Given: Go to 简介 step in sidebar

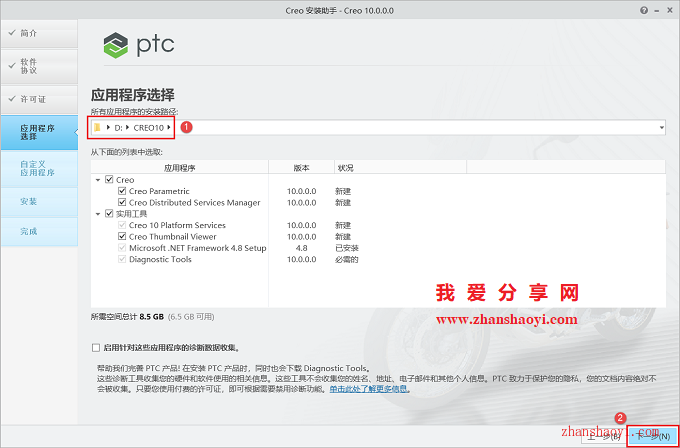Looking at the screenshot, I should pyautogui.click(x=39, y=33).
